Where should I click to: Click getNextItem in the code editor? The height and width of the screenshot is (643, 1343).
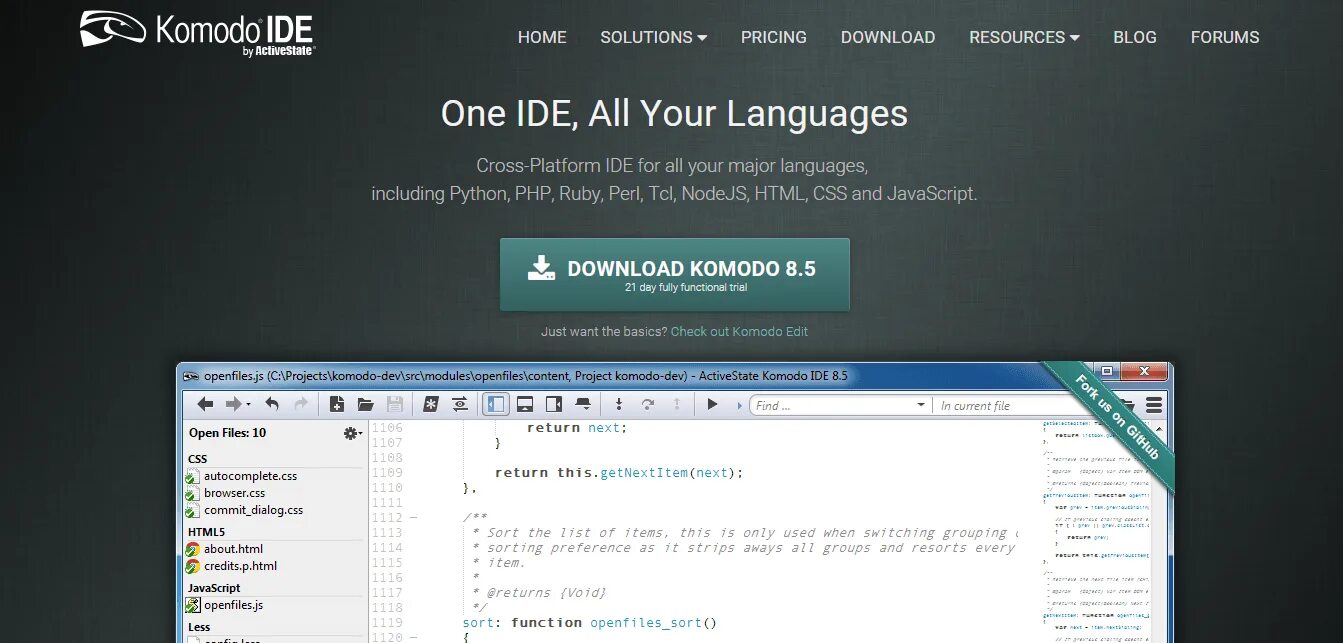[644, 472]
